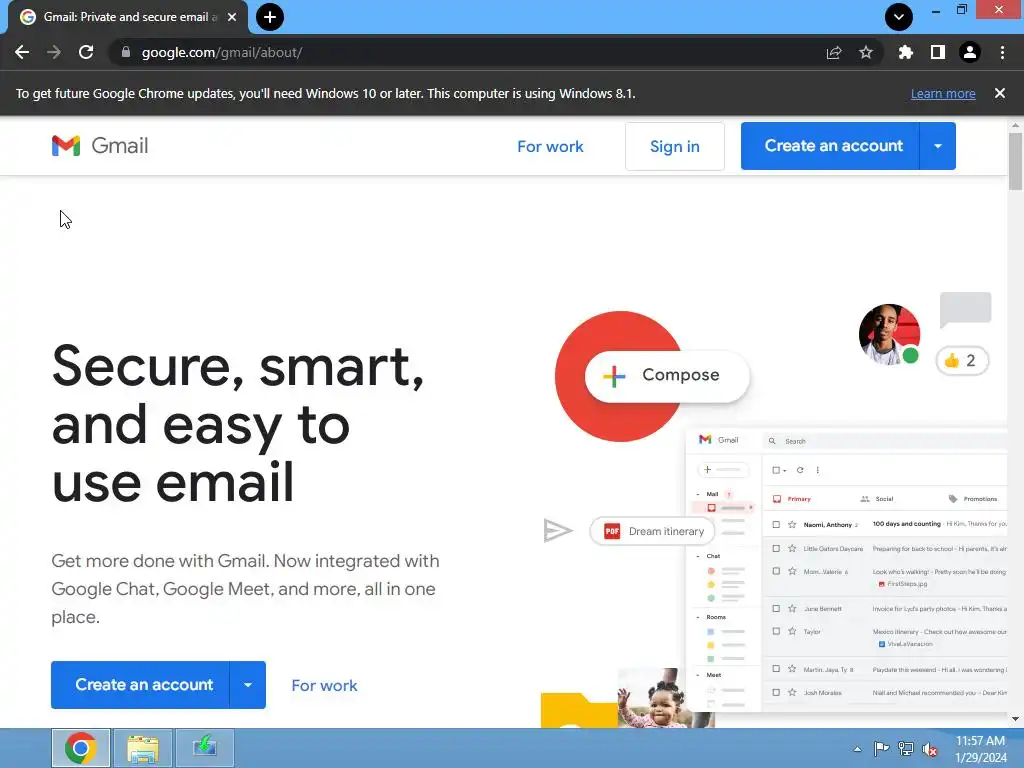
Task: Click the Action Center flag tray icon
Action: click(881, 749)
